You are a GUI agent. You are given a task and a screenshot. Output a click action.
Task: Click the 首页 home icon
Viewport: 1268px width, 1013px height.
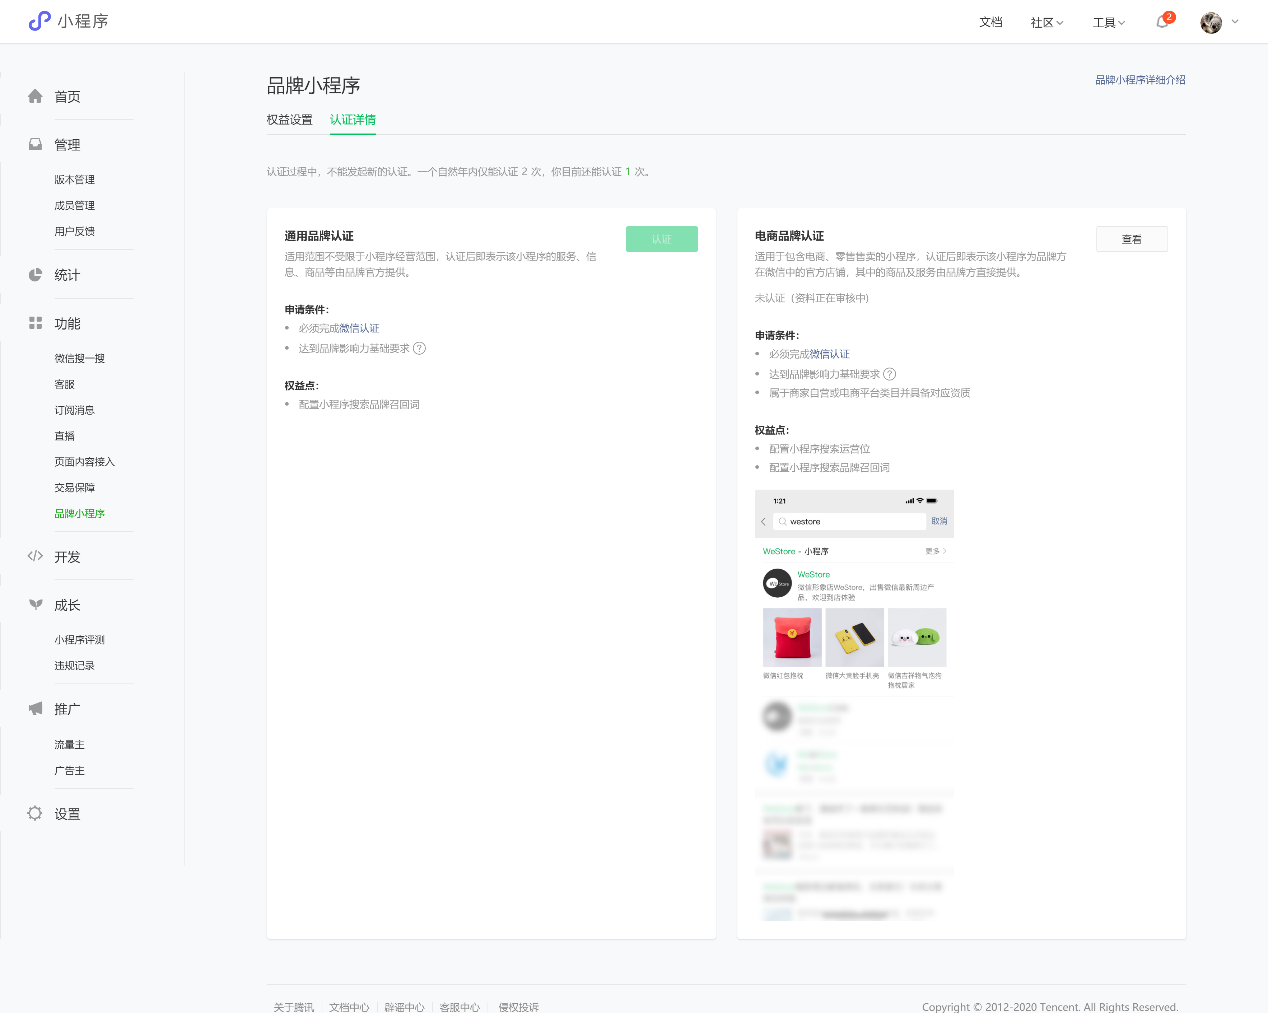coord(35,97)
